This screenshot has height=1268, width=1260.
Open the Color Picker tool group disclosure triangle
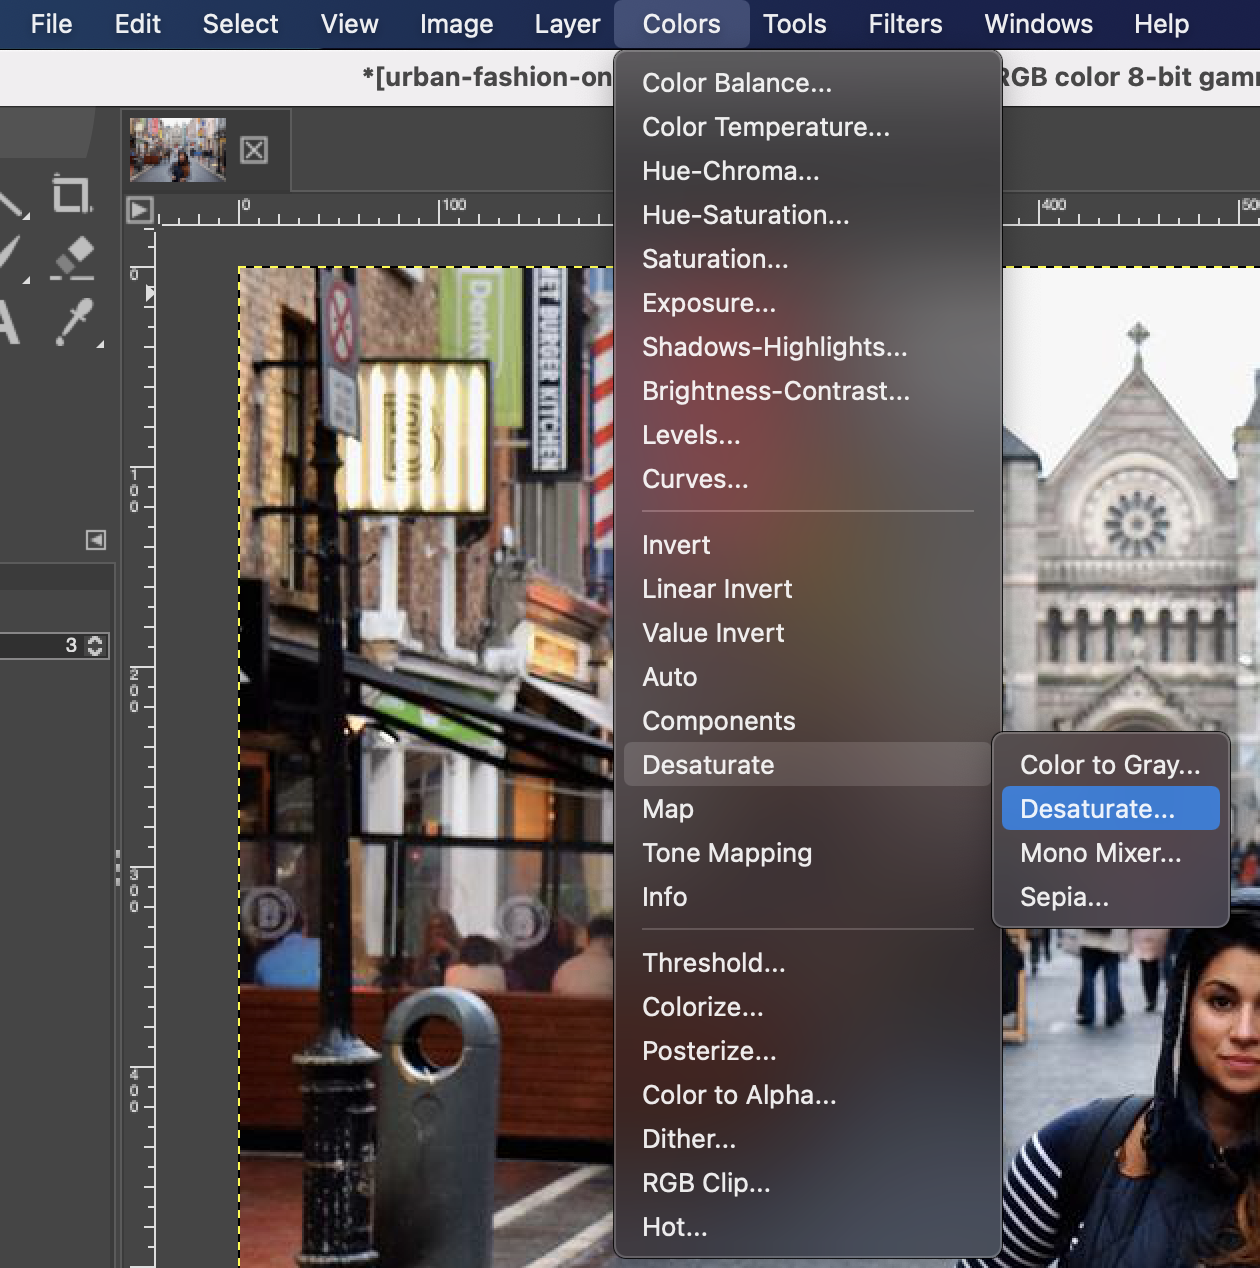(x=101, y=345)
